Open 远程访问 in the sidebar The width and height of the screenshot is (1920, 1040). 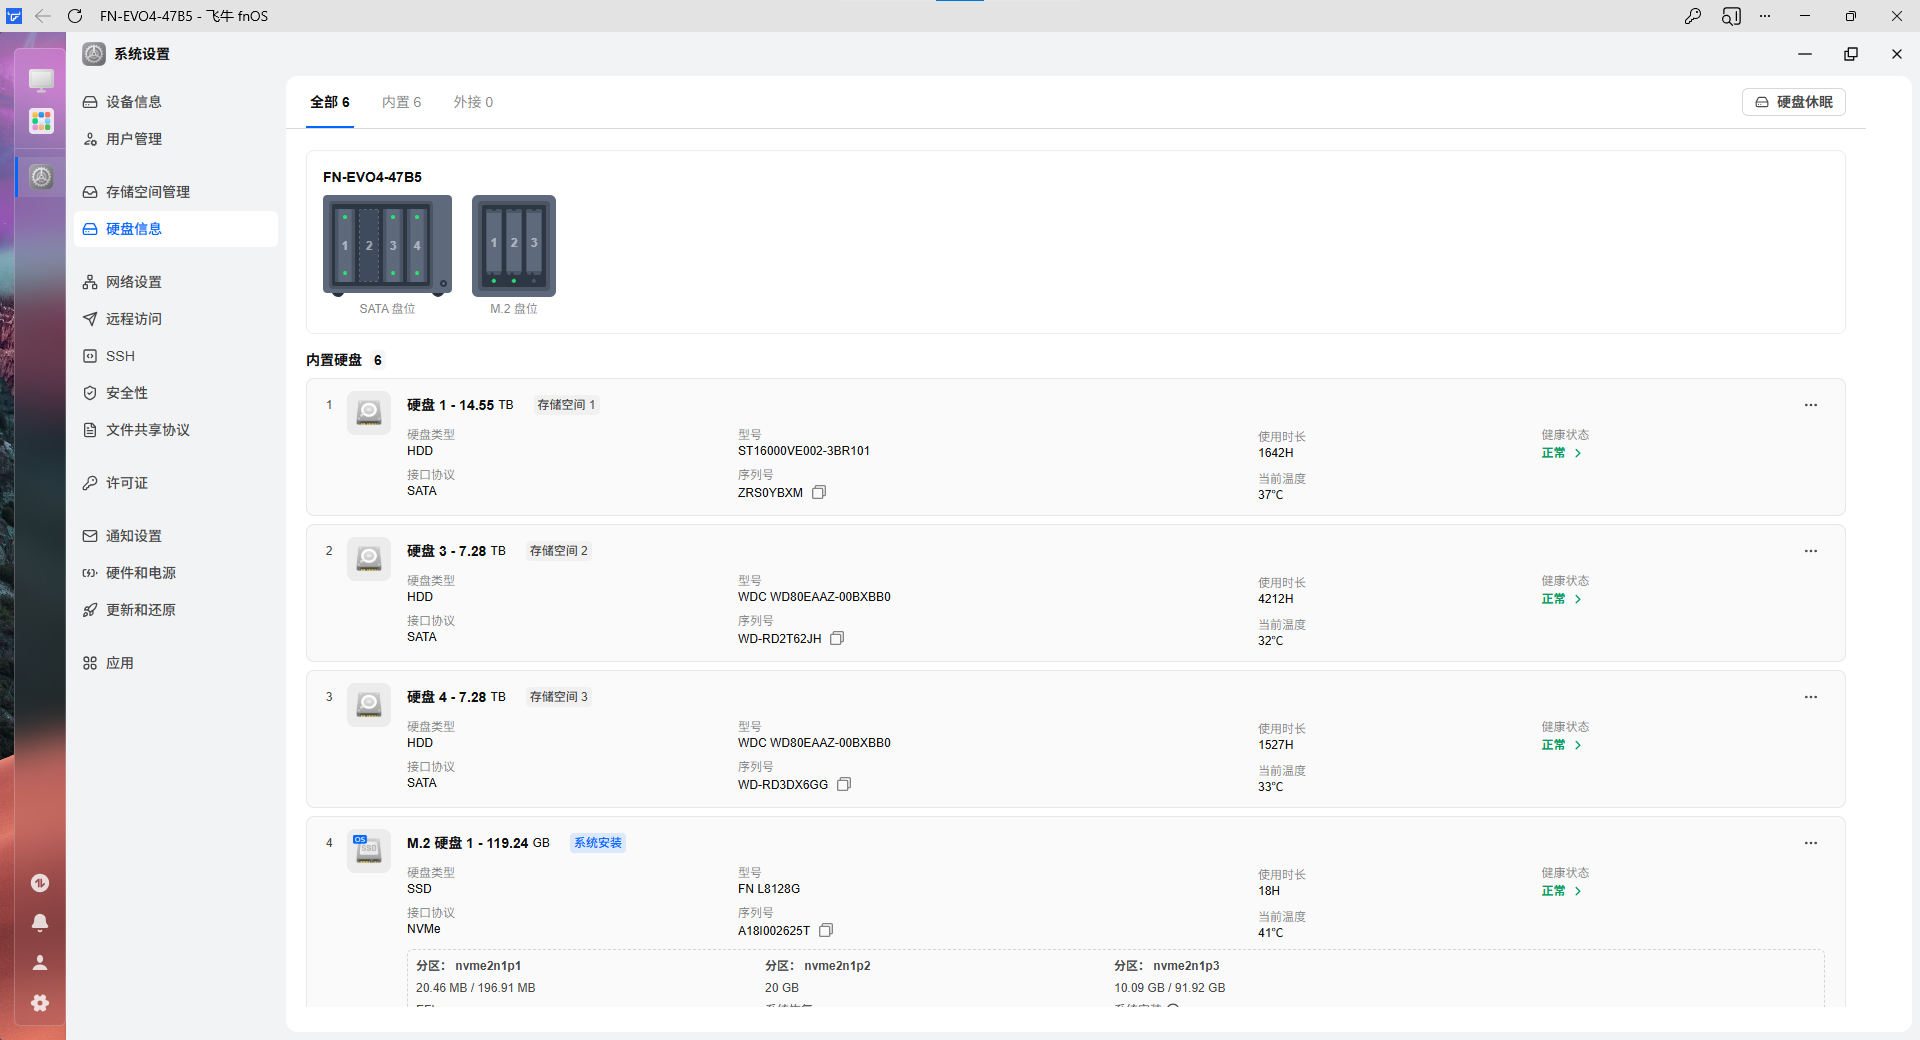(176, 319)
